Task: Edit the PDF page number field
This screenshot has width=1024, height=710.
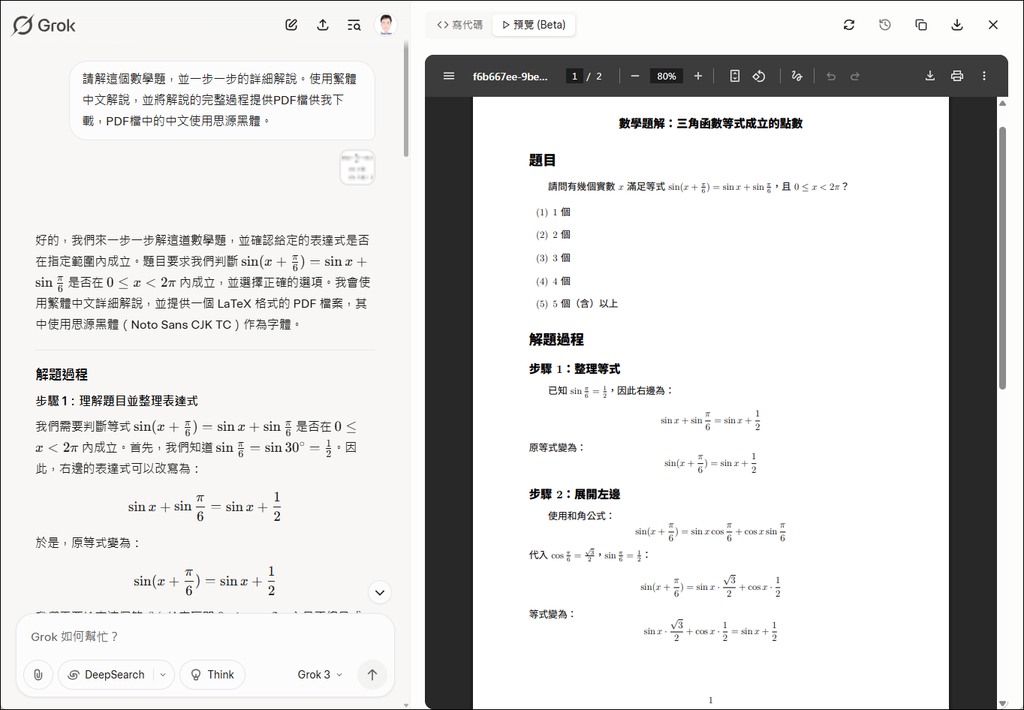Action: click(x=574, y=76)
